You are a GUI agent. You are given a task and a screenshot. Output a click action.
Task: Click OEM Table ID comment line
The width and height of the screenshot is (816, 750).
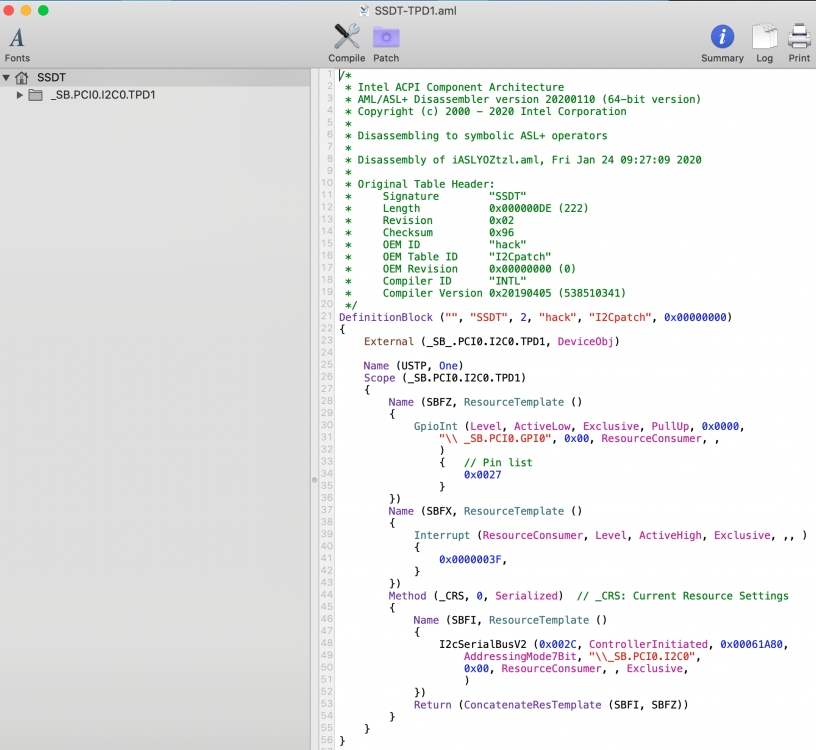448,257
